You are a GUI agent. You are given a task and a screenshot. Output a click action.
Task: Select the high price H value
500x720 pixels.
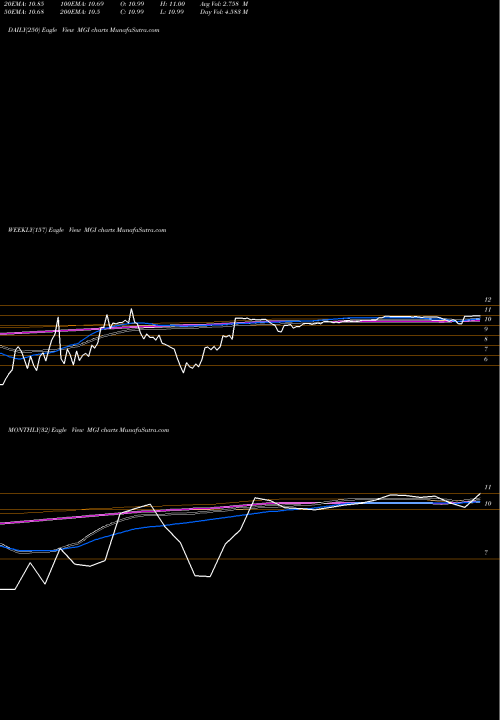(172, 4)
